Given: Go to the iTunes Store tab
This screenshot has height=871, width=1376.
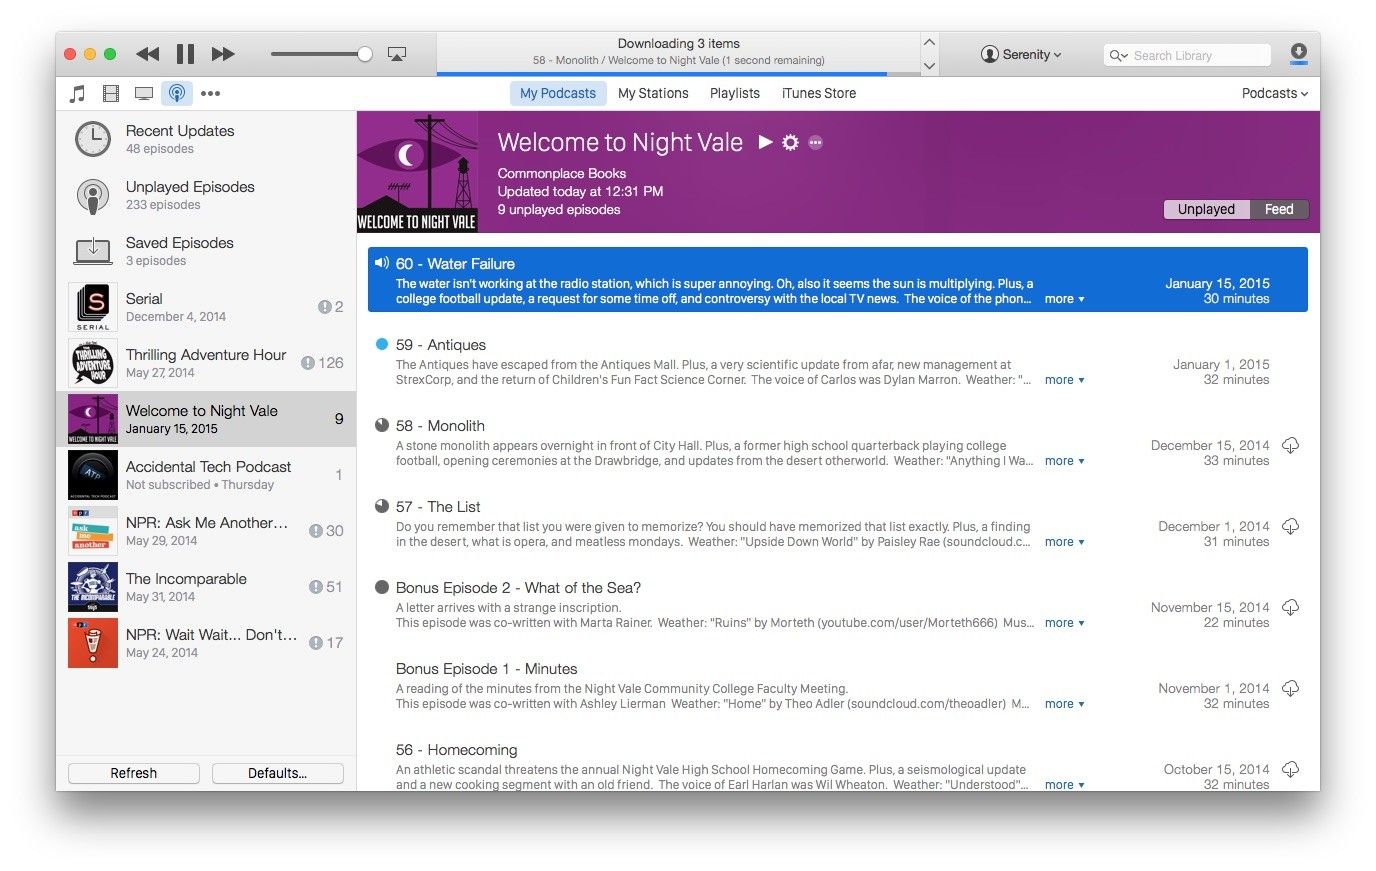Looking at the screenshot, I should (818, 93).
